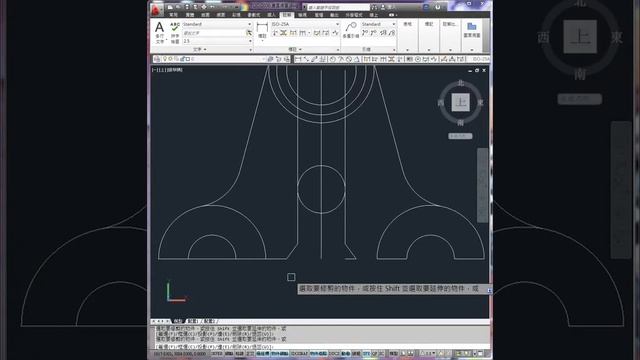Click the 模型 button in the status bar
This screenshot has height=360, width=640.
point(393,353)
